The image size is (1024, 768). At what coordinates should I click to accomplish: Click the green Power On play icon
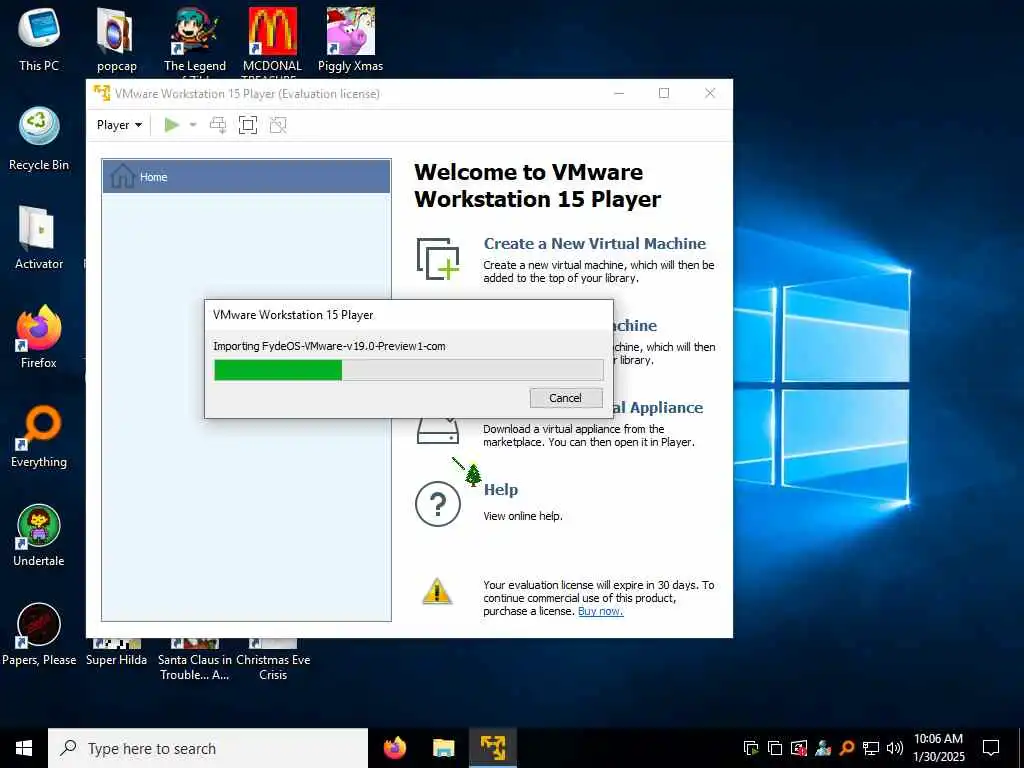pos(172,125)
